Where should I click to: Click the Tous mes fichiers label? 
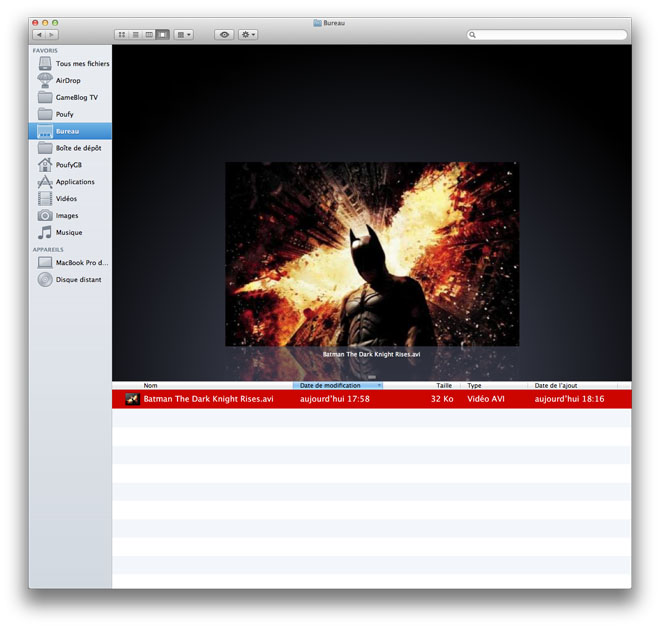(x=82, y=64)
